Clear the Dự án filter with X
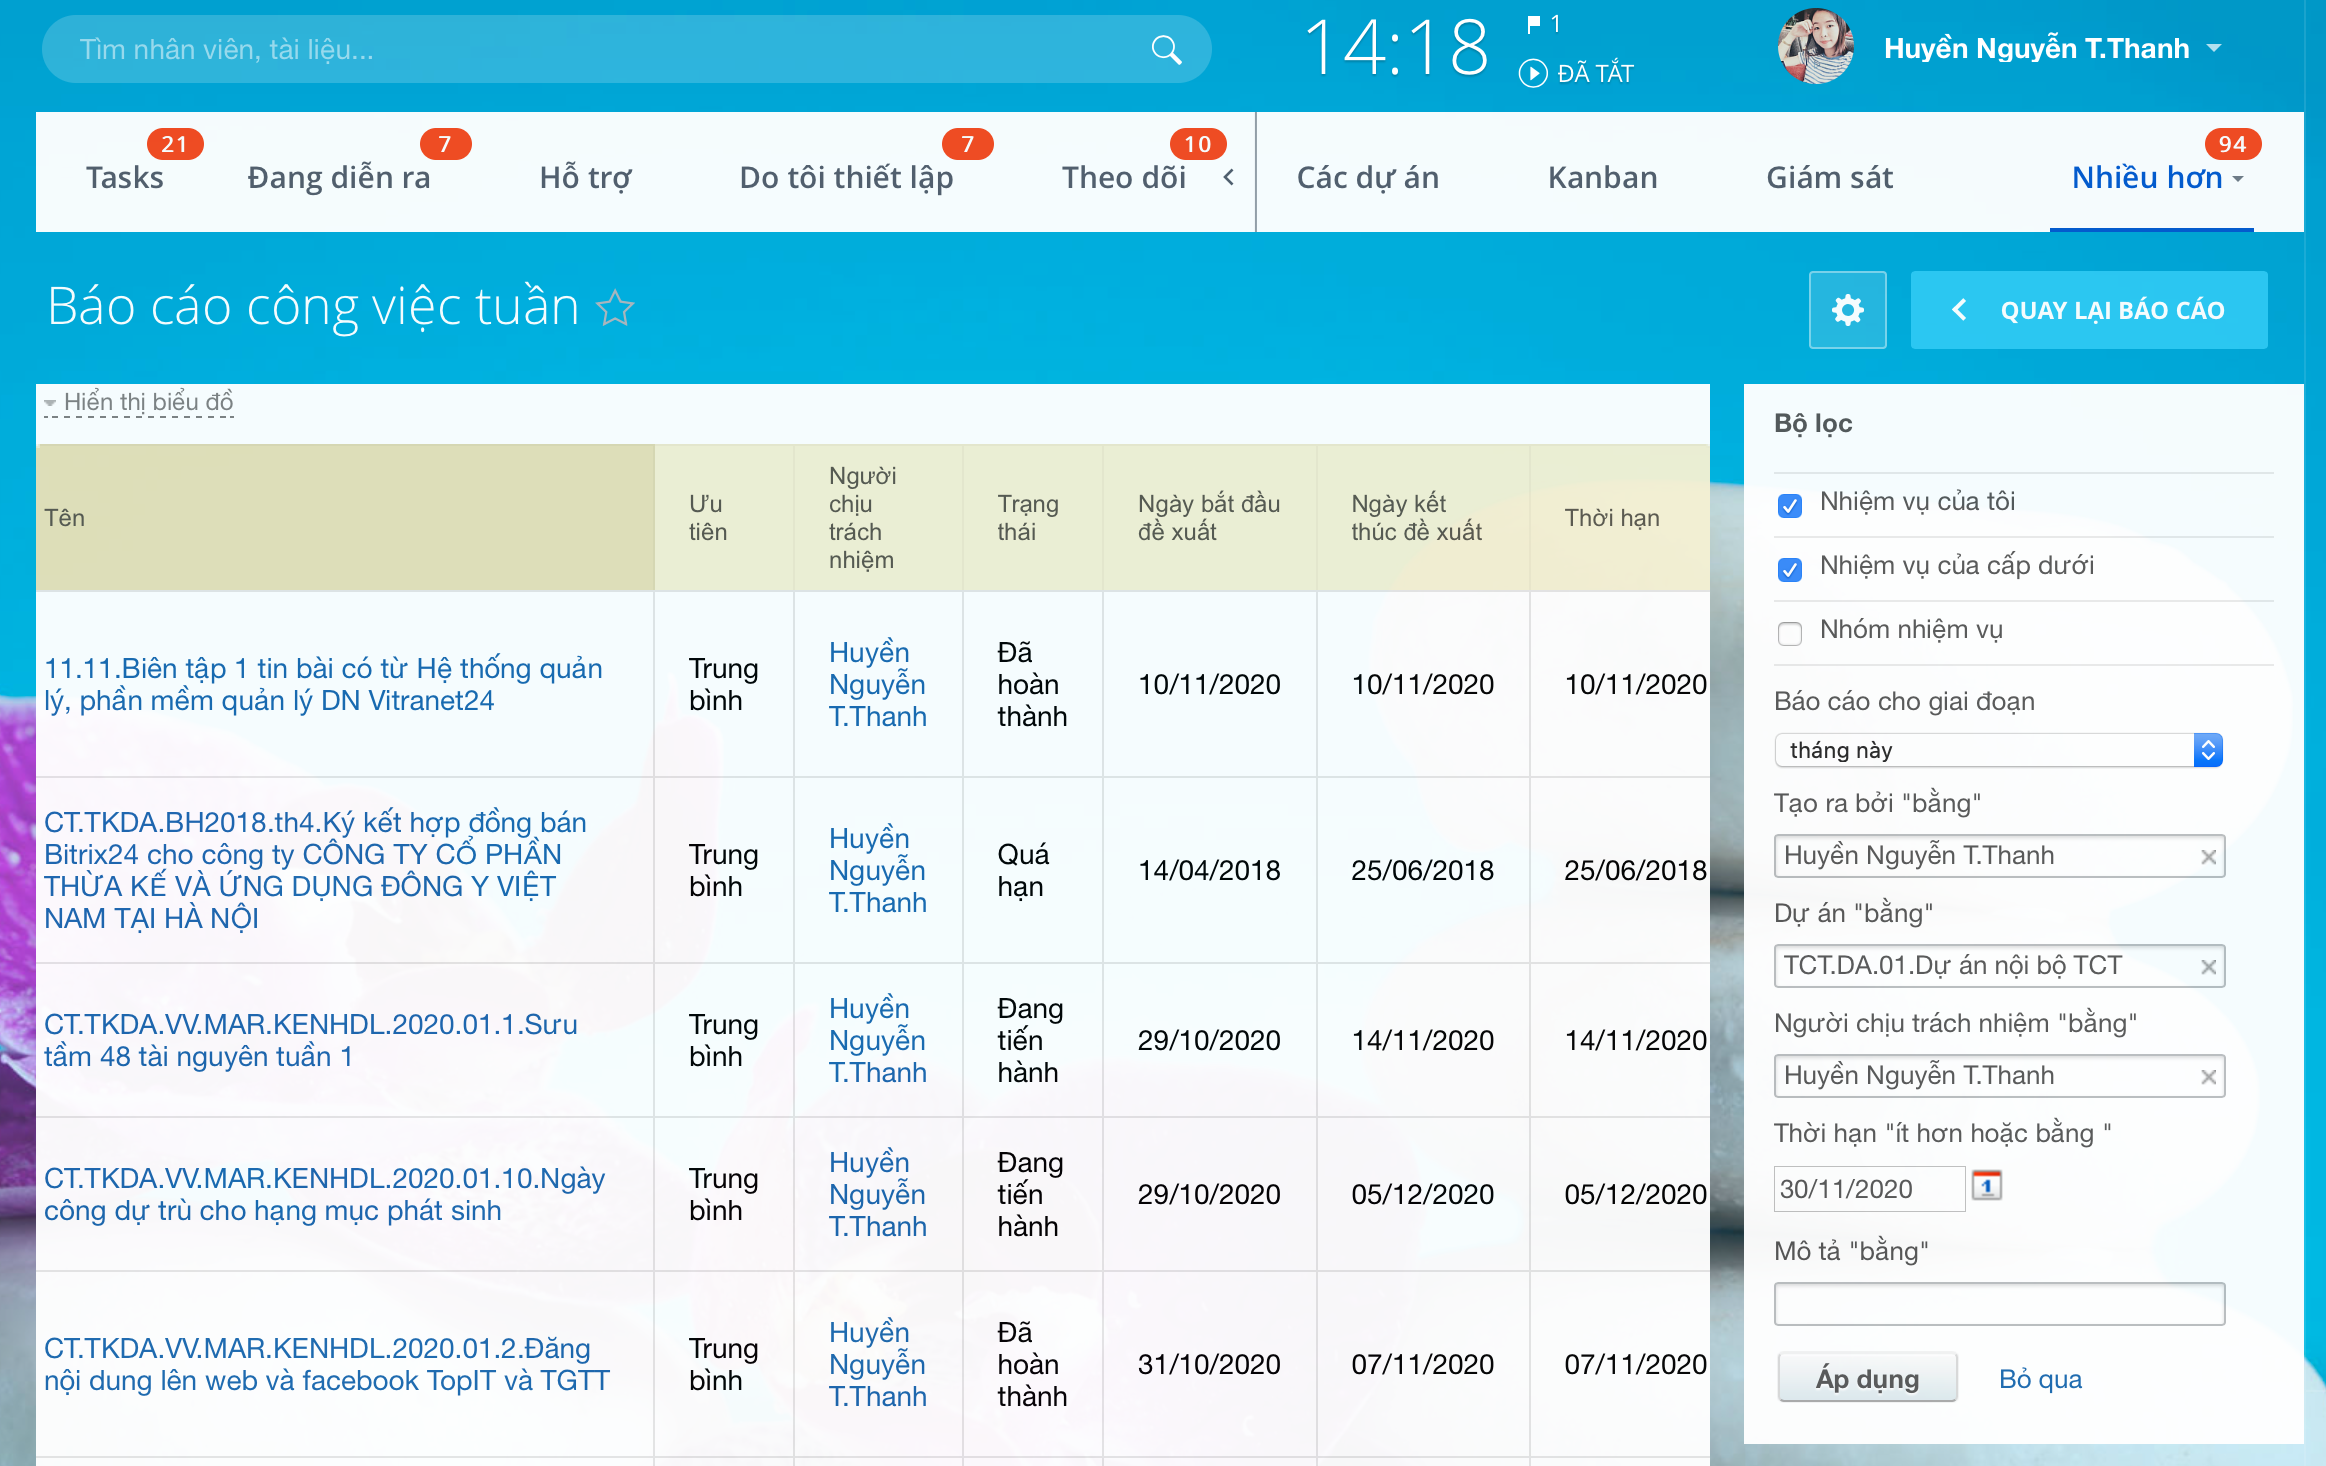This screenshot has width=2326, height=1466. (2209, 967)
